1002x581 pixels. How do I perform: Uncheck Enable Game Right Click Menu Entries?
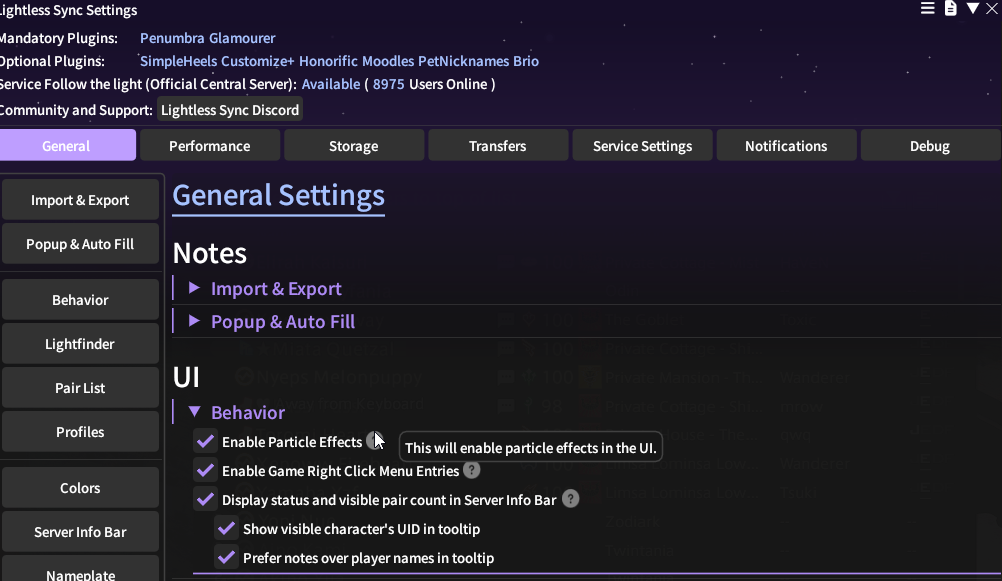click(206, 470)
